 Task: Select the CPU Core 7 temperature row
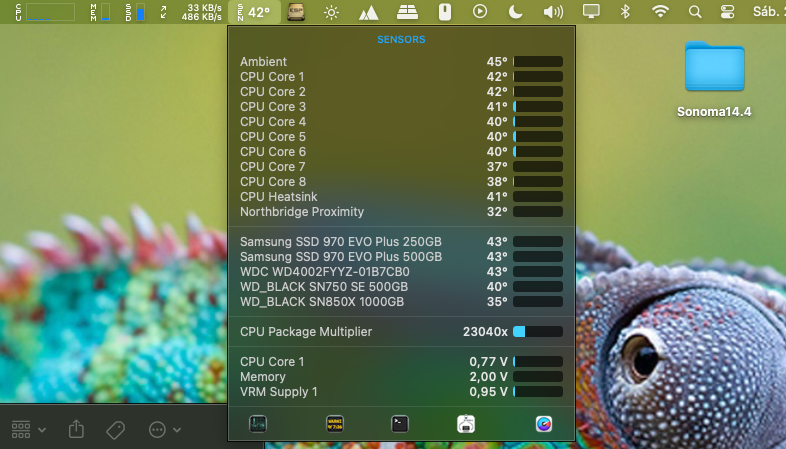[401, 167]
